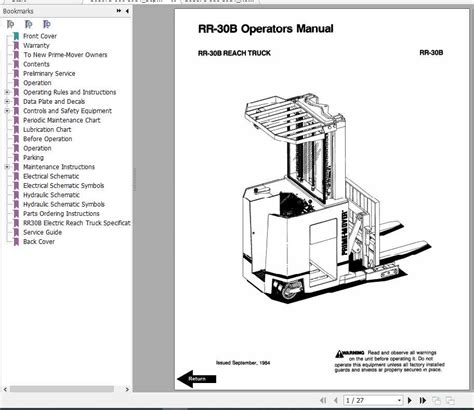Click the black Return arrow on the page
The width and height of the screenshot is (474, 410).
click(197, 379)
